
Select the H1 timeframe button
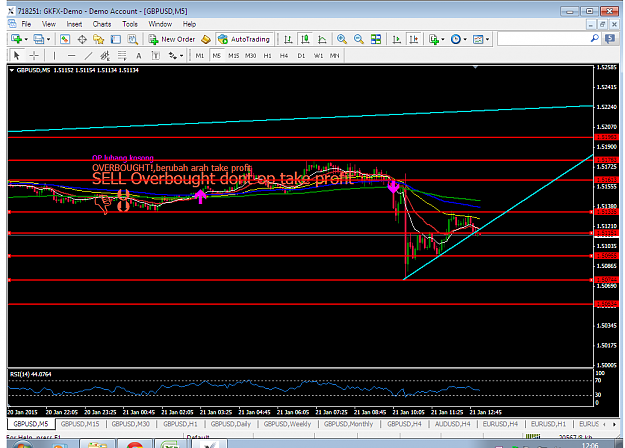[267, 56]
